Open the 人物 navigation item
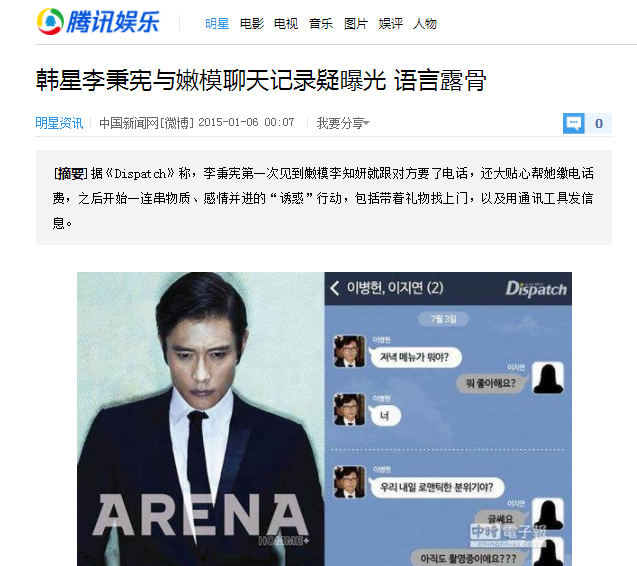The width and height of the screenshot is (637, 566). (x=425, y=24)
